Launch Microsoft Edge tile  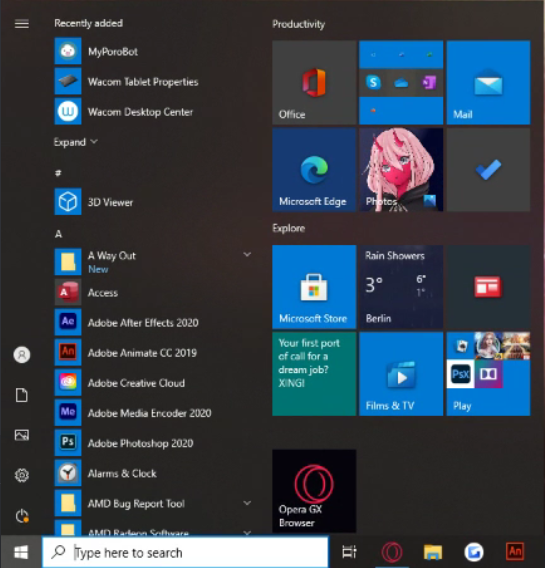click(314, 170)
